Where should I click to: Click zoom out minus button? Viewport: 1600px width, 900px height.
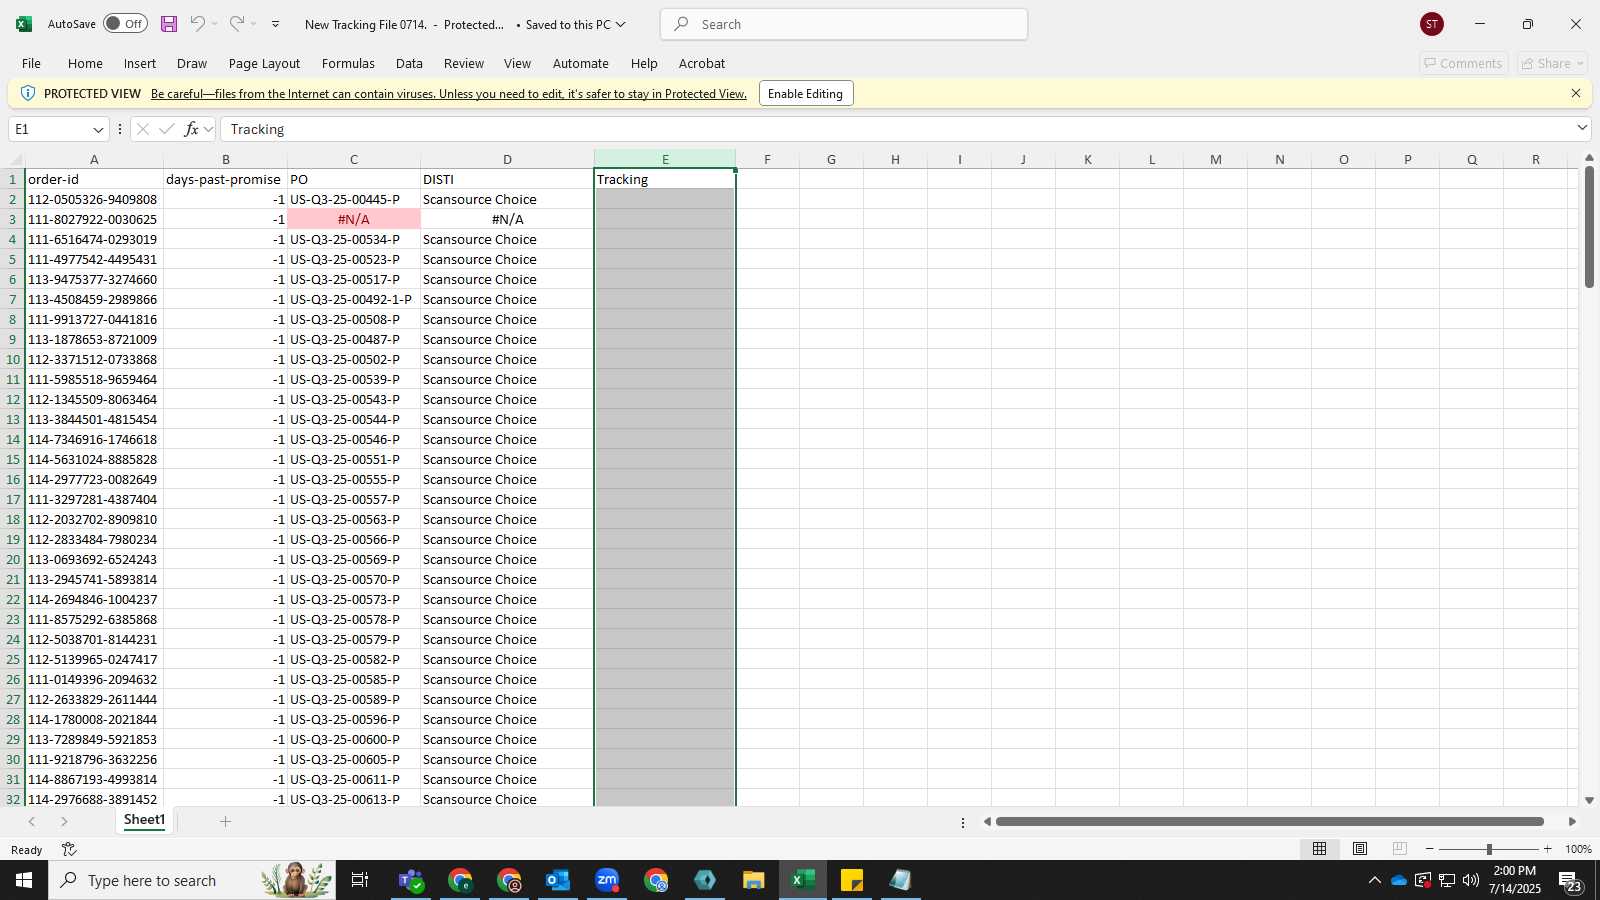[x=1430, y=849]
